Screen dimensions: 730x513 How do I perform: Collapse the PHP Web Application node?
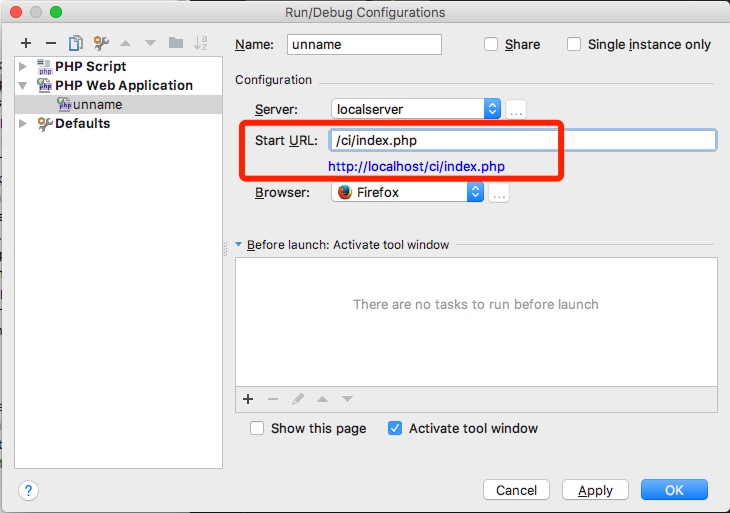click(22, 86)
